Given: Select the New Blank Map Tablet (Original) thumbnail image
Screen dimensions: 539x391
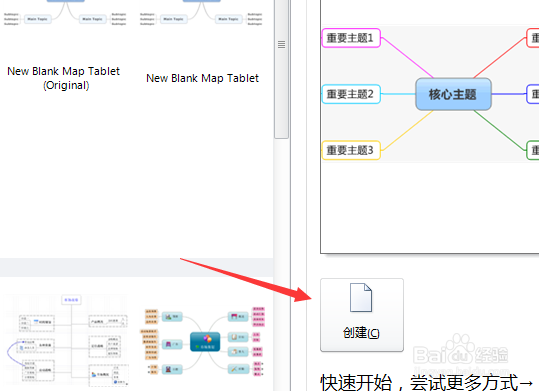Looking at the screenshot, I should coord(65,12).
